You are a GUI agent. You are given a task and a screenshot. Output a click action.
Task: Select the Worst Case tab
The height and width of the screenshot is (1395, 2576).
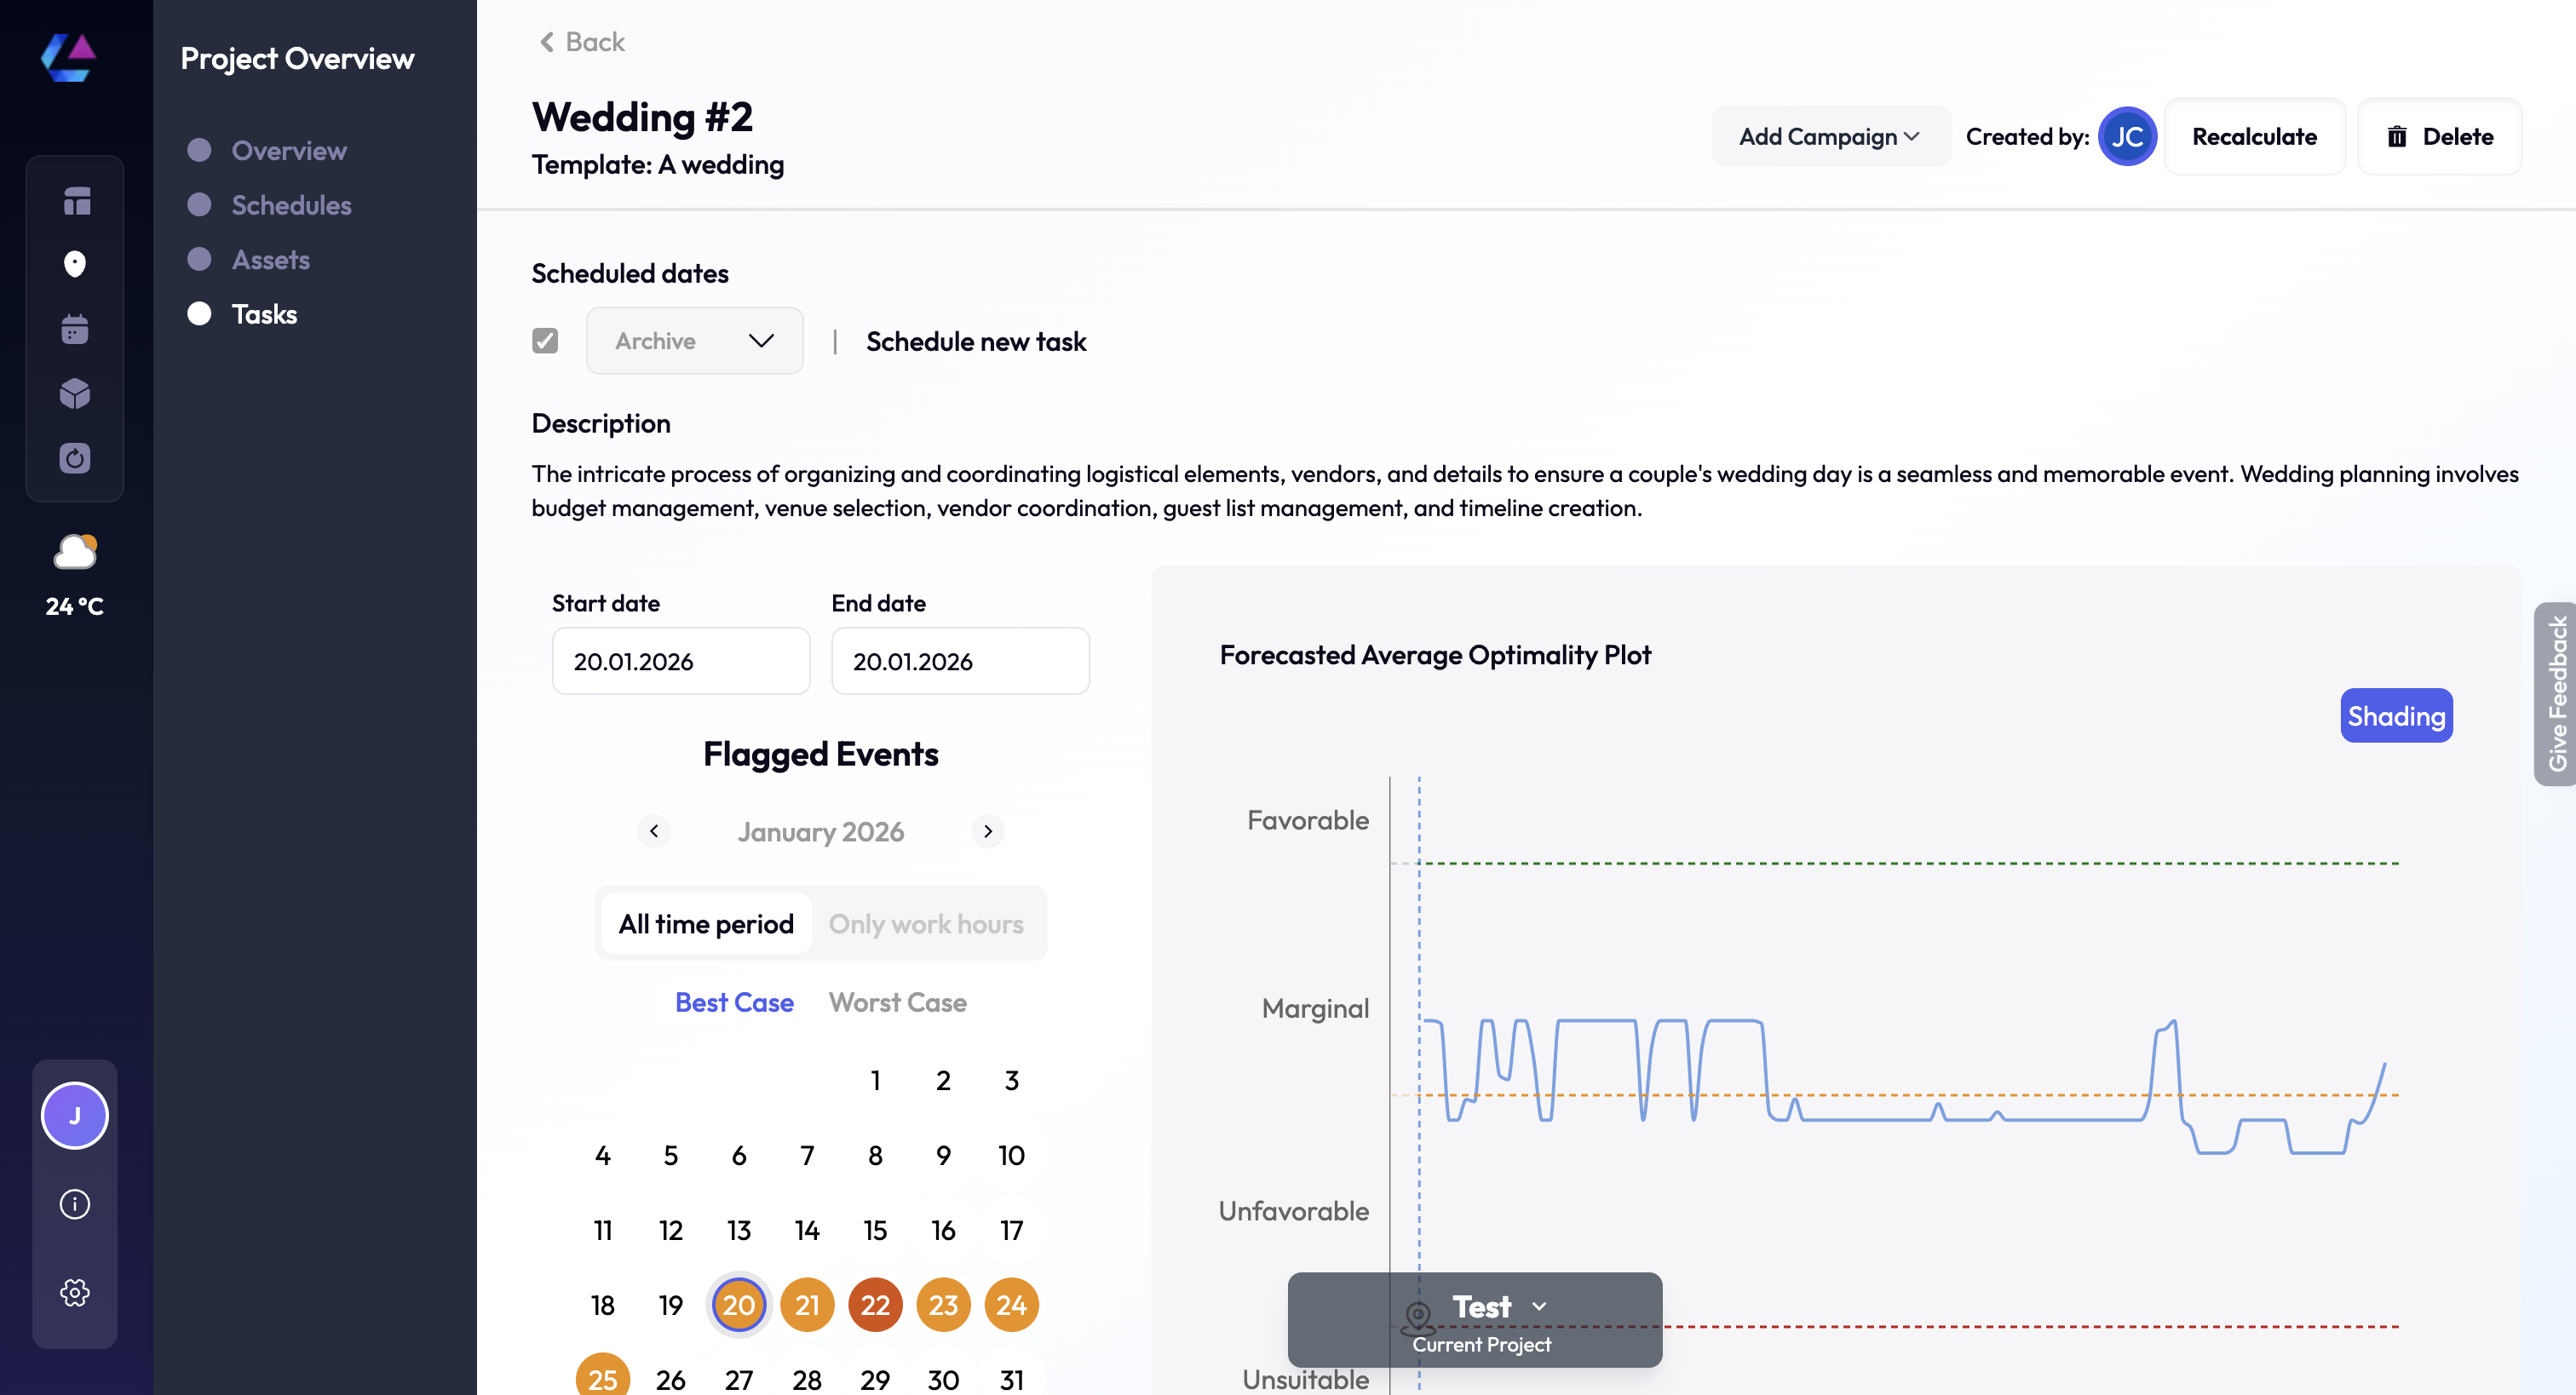pyautogui.click(x=897, y=1002)
